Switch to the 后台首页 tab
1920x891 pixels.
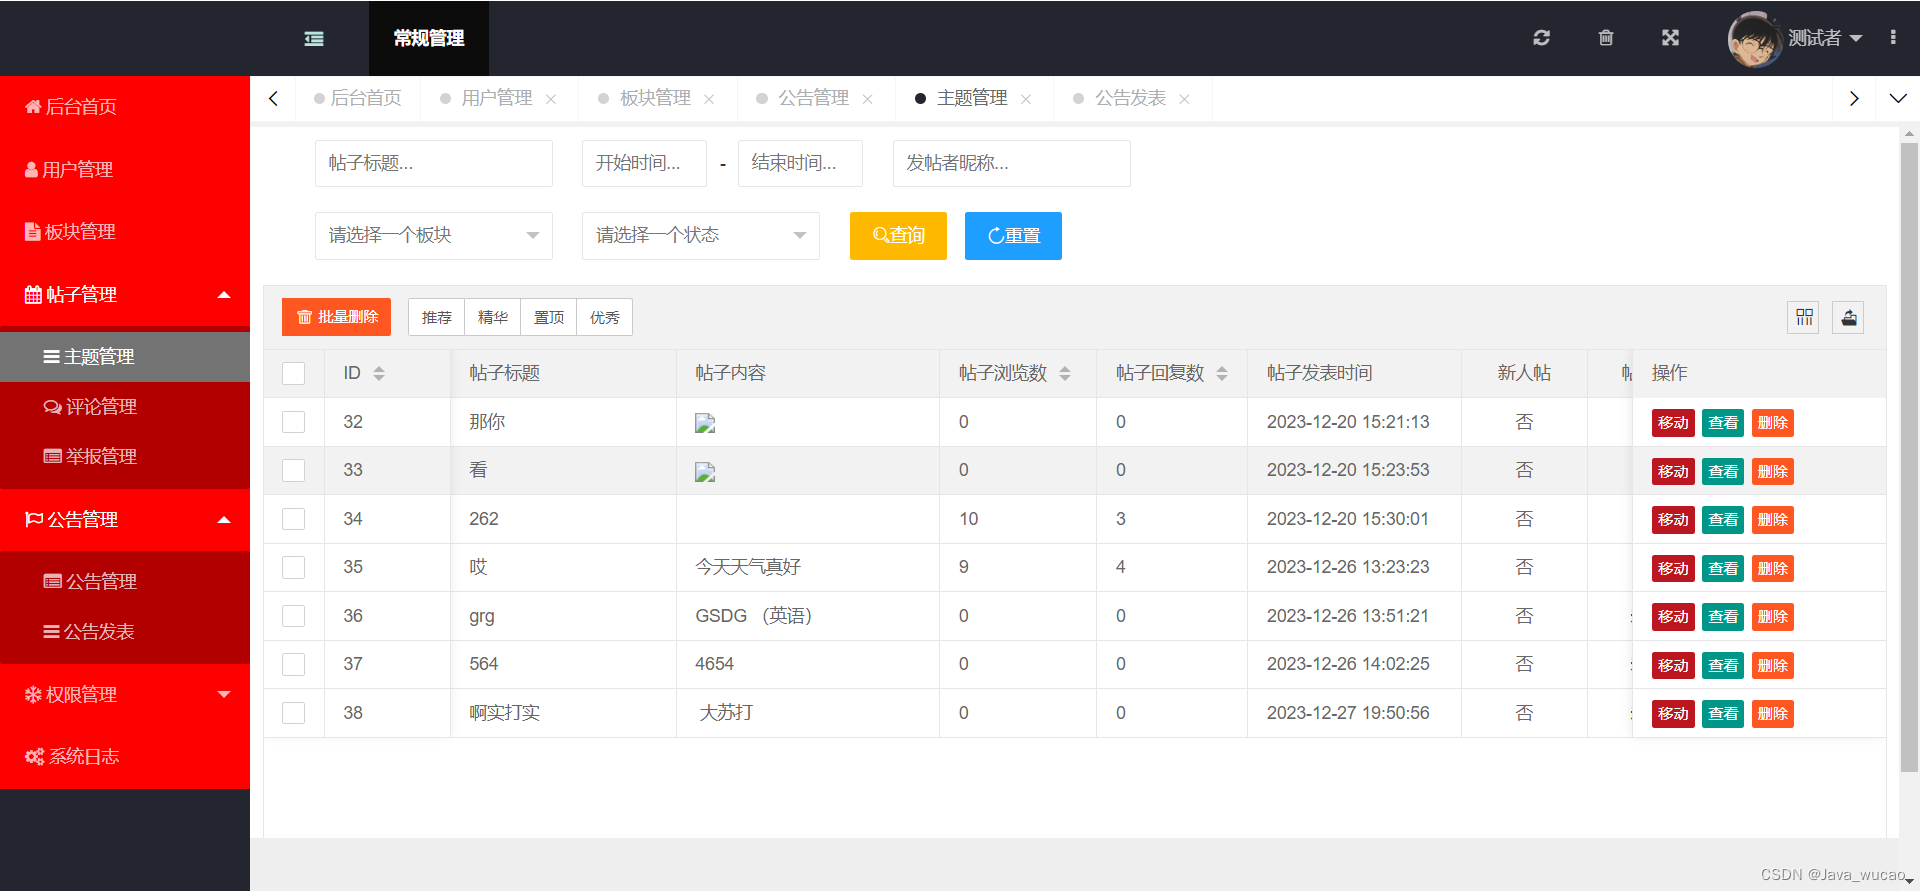click(x=357, y=98)
